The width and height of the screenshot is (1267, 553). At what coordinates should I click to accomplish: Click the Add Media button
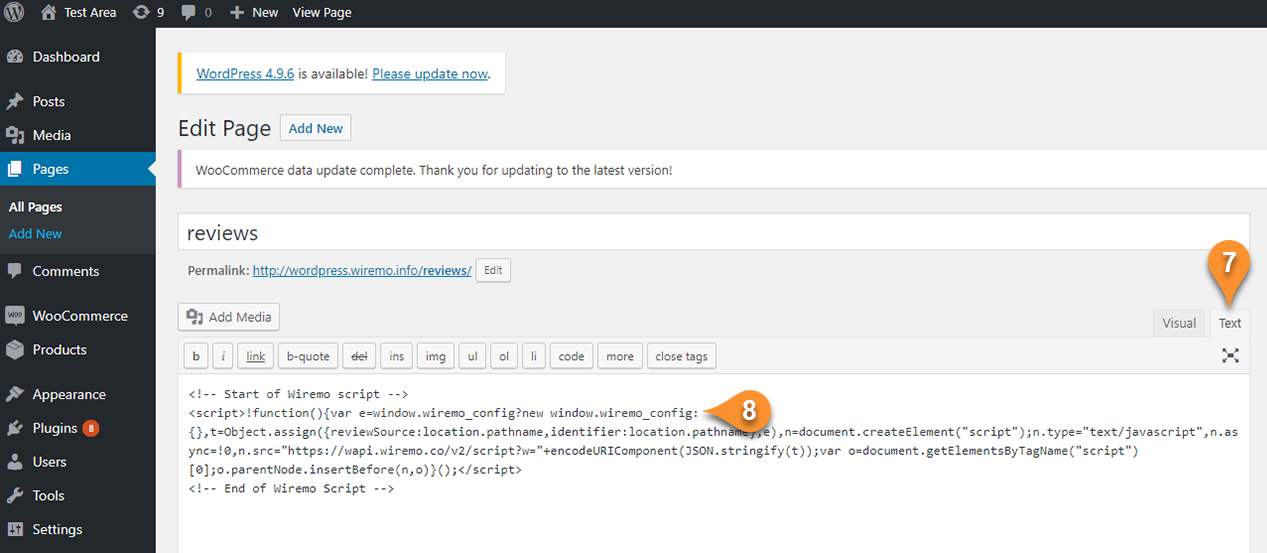[x=229, y=317]
